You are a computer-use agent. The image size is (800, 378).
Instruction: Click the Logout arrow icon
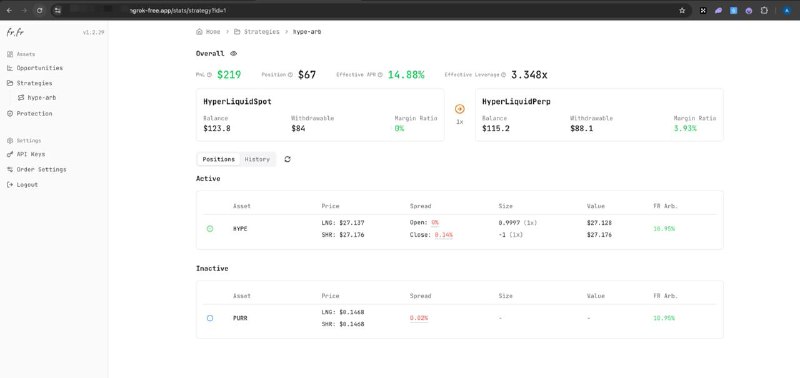coord(10,185)
